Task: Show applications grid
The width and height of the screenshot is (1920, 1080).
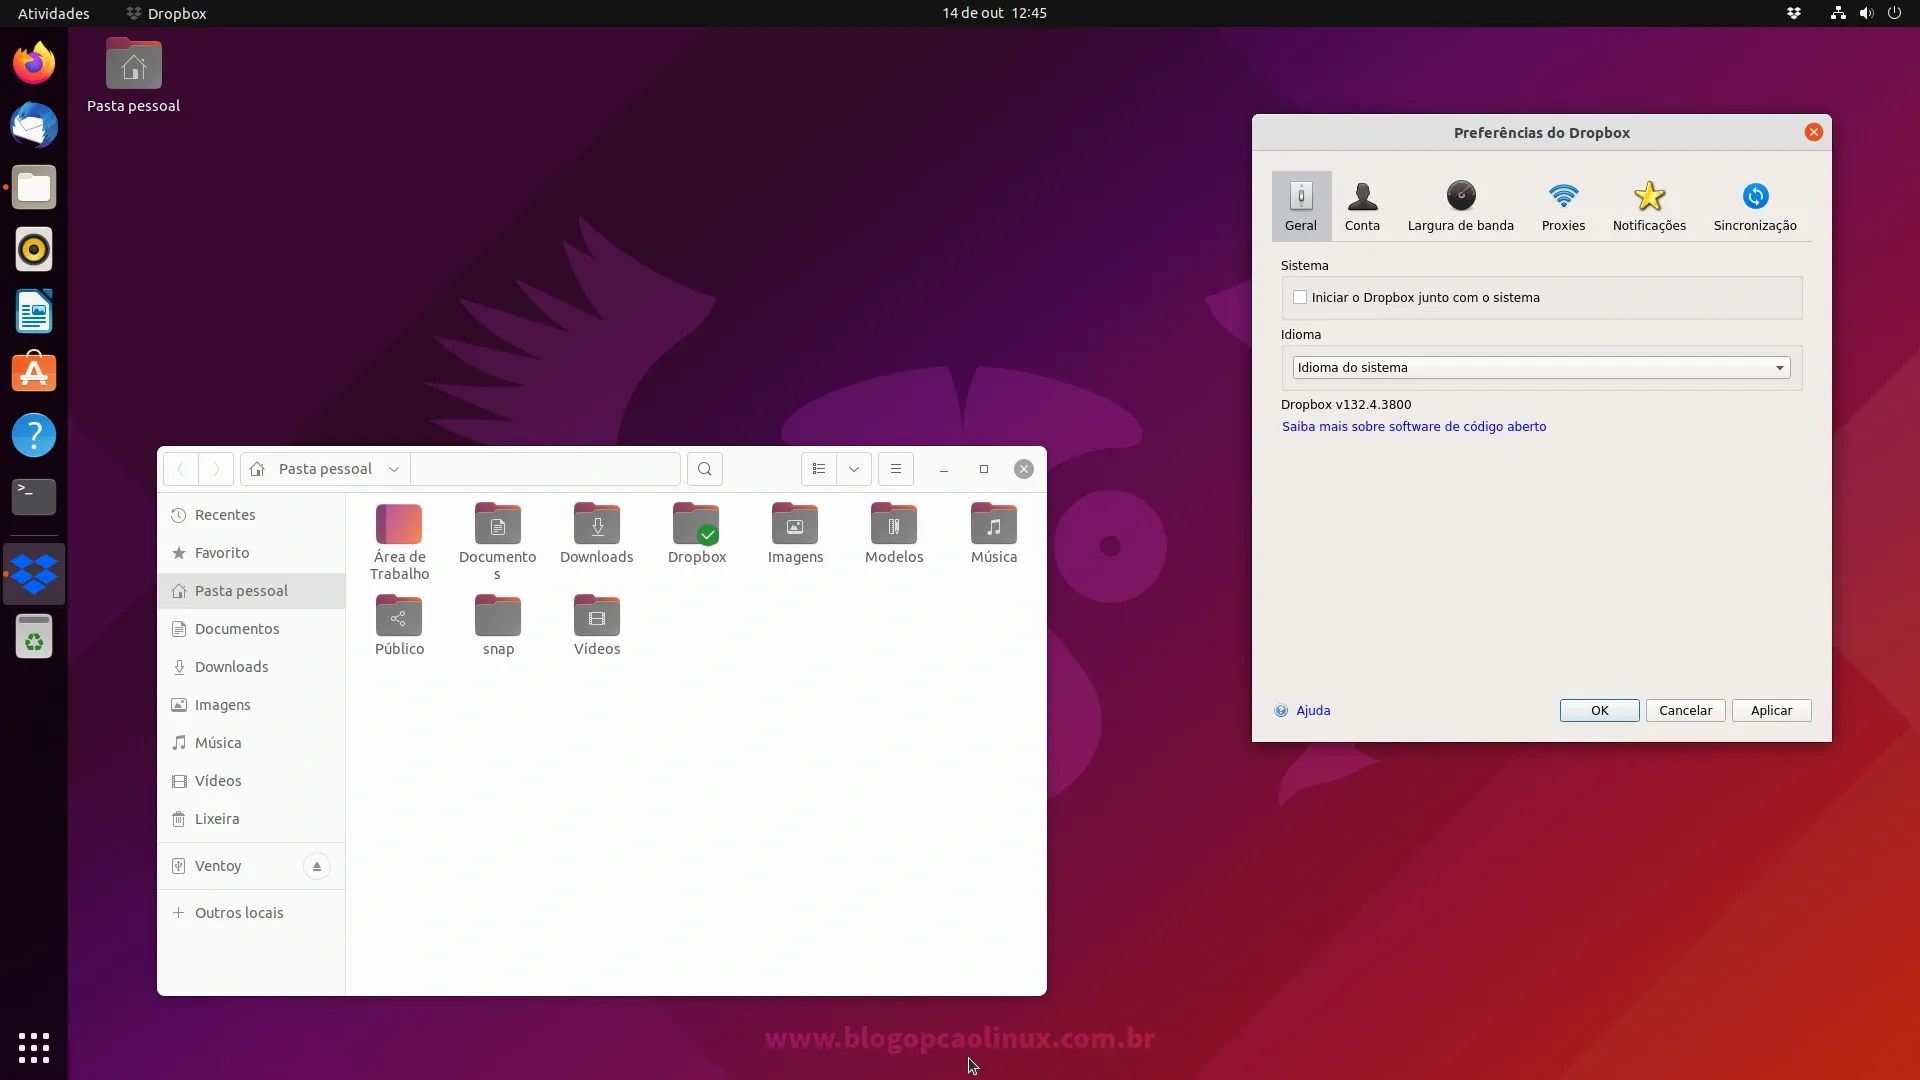Action: click(34, 1047)
